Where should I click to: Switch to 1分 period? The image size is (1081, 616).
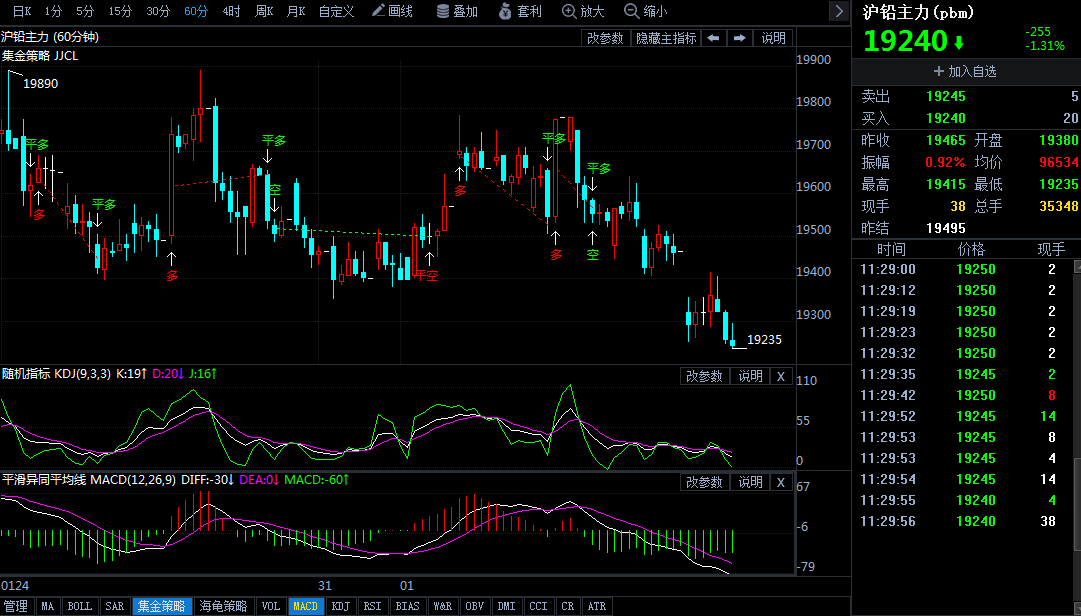[53, 11]
